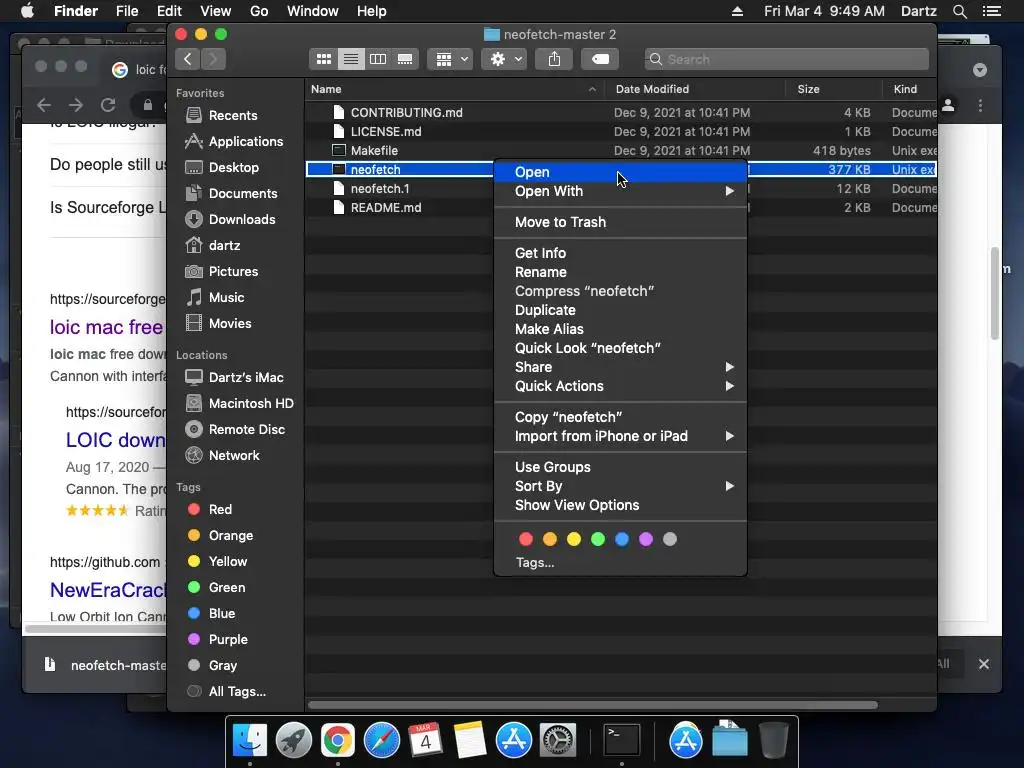The height and width of the screenshot is (768, 1024).
Task: Expand the Open With submenu
Action: coord(620,191)
